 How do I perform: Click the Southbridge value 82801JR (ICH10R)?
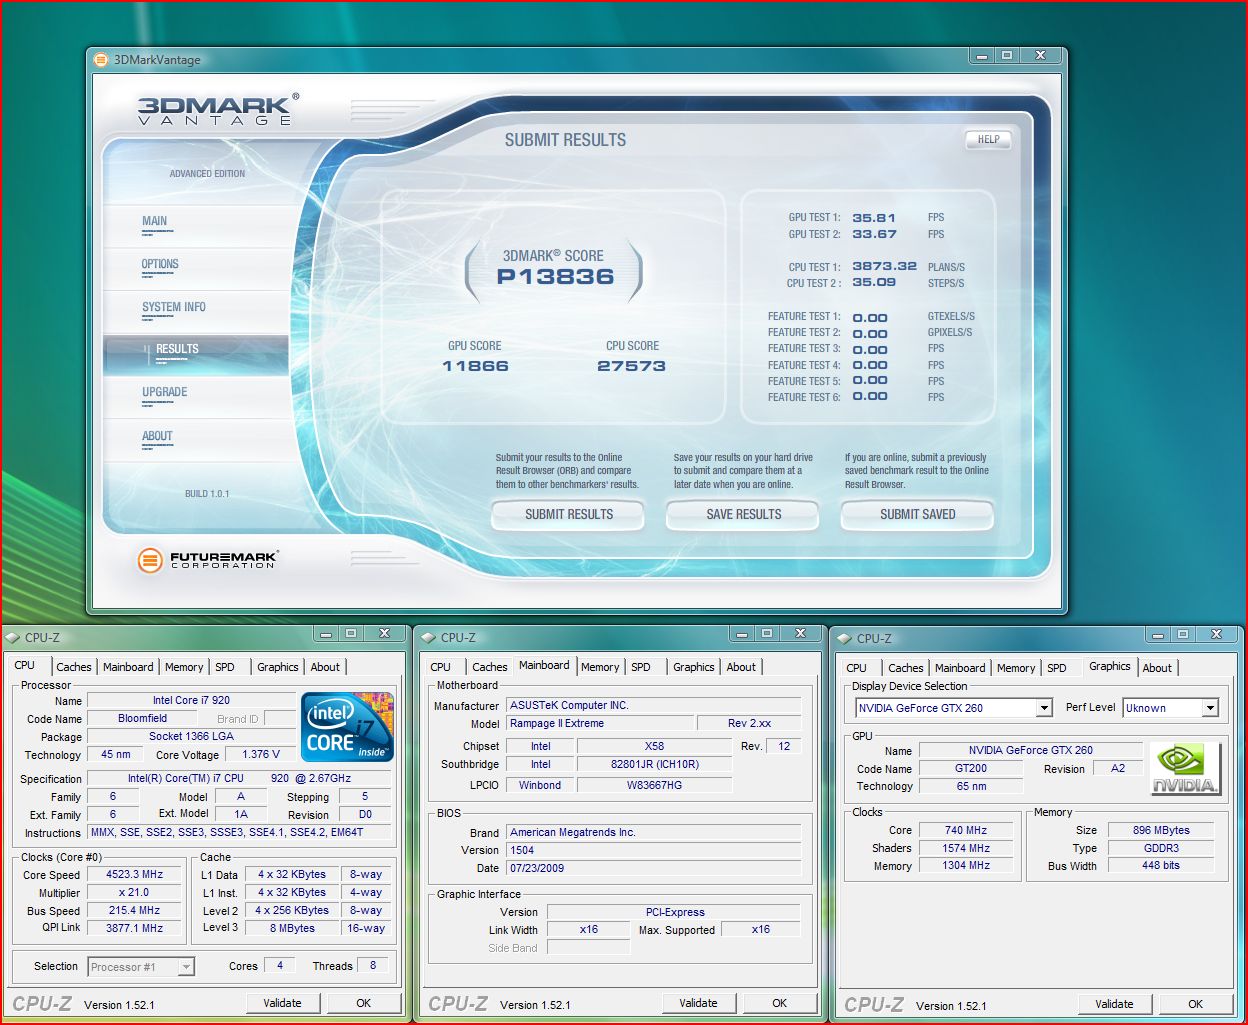point(654,764)
